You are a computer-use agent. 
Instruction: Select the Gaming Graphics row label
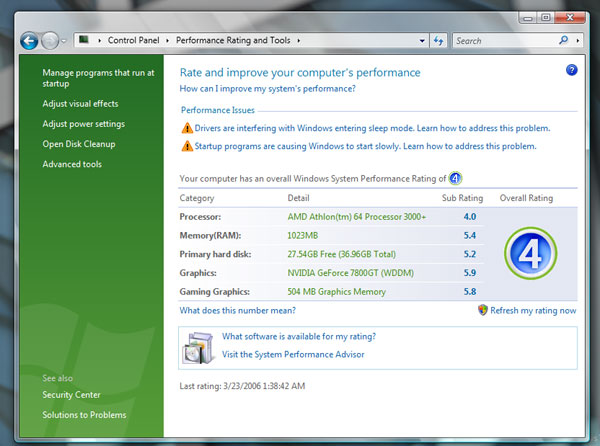pyautogui.click(x=215, y=292)
